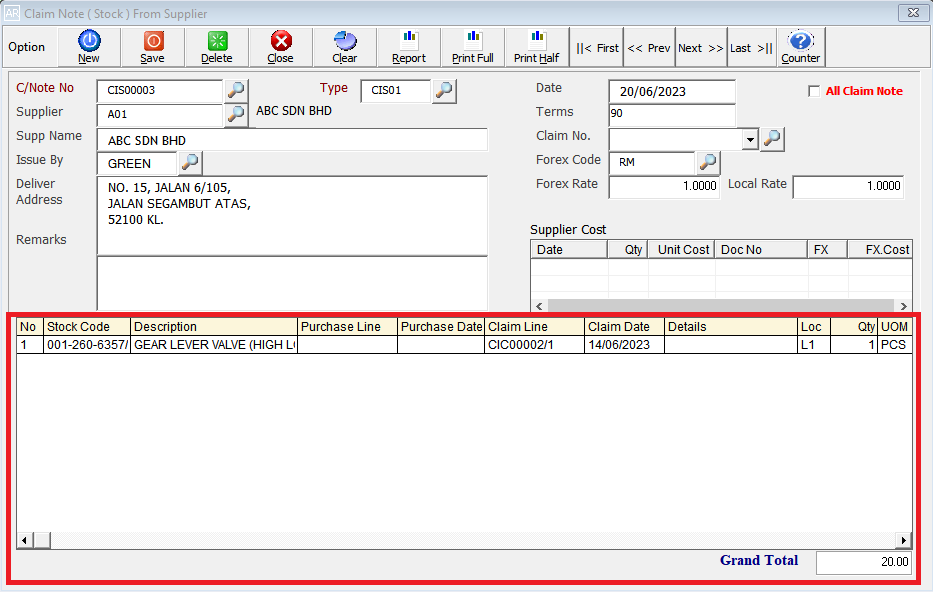Go to Last record
The image size is (933, 592).
click(x=752, y=47)
